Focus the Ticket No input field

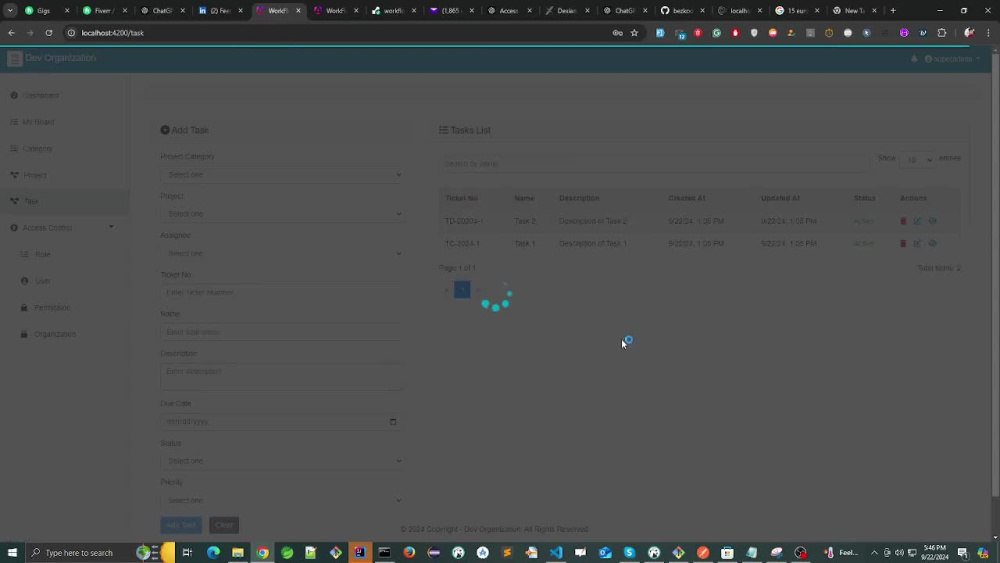coord(281,293)
